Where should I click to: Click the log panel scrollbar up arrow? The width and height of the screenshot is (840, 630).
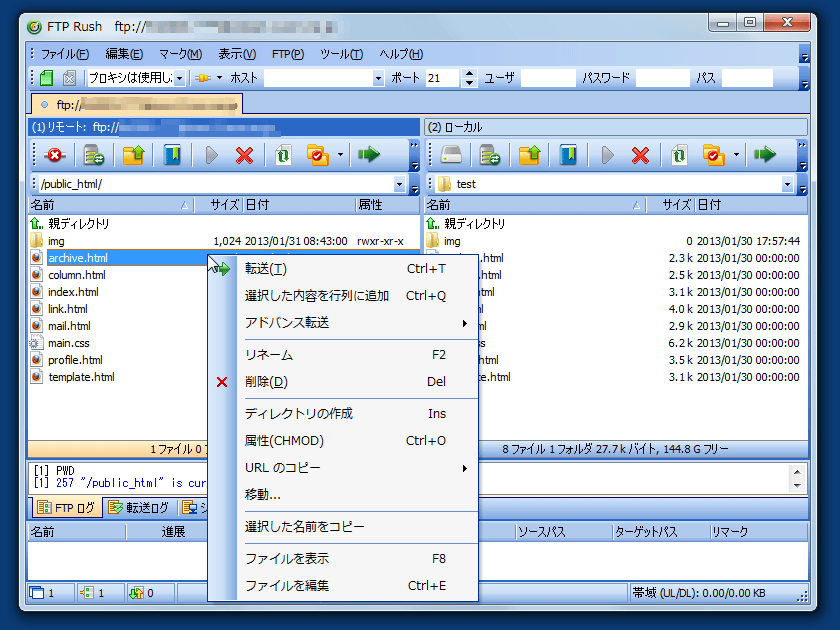(x=797, y=472)
